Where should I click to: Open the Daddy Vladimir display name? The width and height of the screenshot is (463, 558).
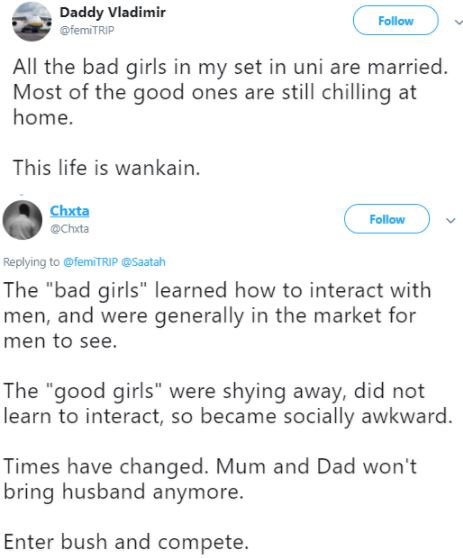[112, 12]
